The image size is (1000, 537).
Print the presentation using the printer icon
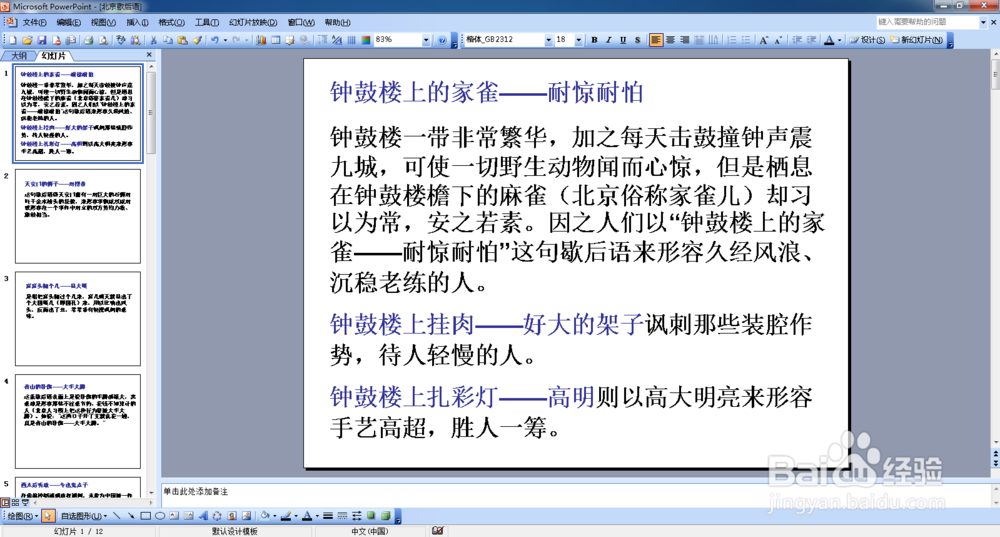(x=88, y=40)
